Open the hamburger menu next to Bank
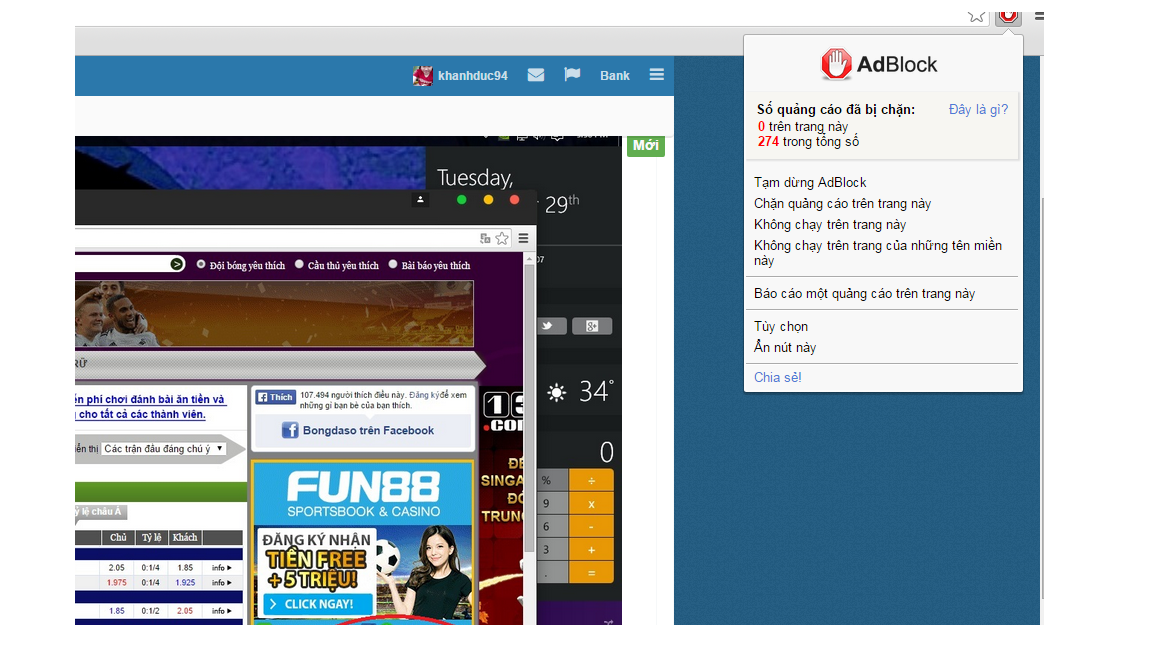The height and width of the screenshot is (648, 1152). coord(656,75)
